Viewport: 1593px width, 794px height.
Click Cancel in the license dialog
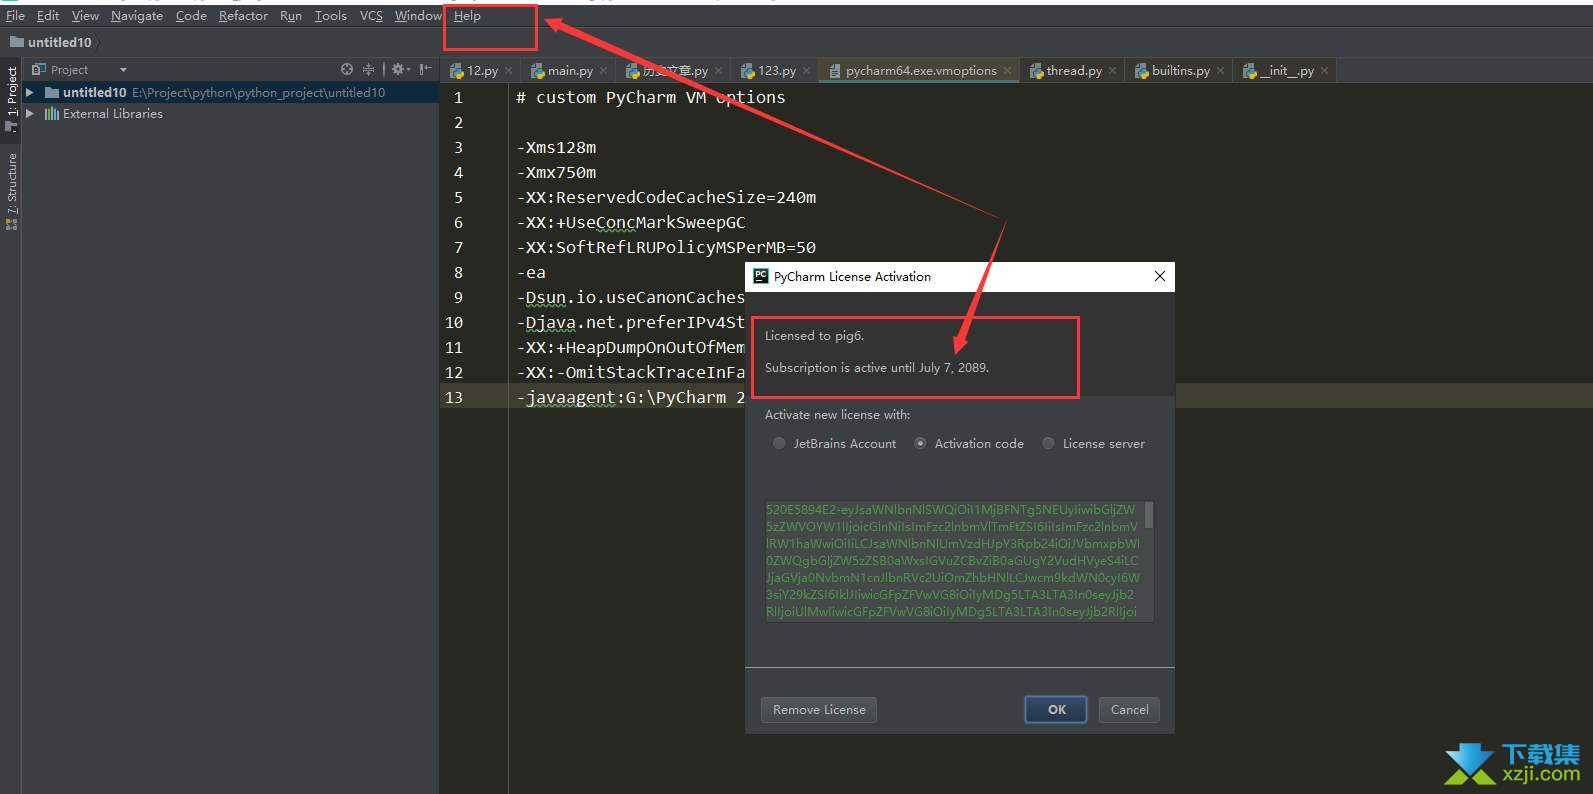coord(1129,710)
